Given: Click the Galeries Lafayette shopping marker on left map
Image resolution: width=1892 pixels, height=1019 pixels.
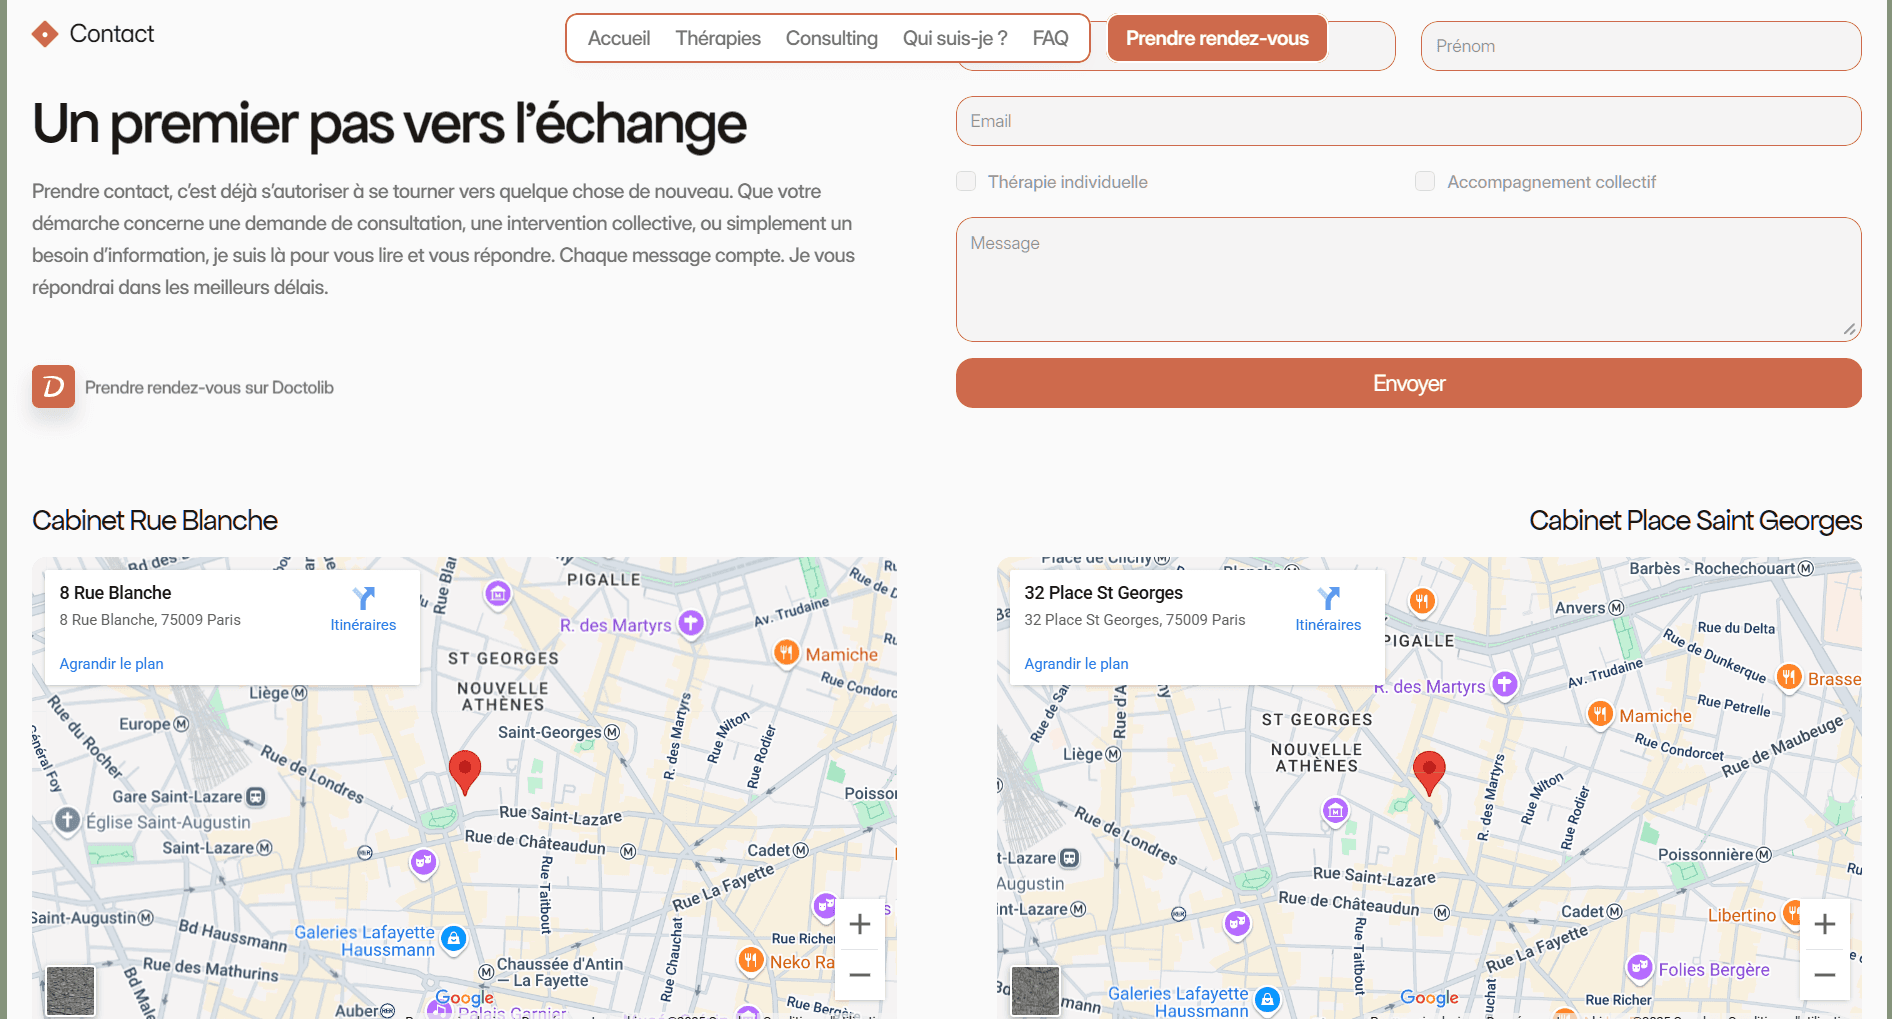Looking at the screenshot, I should (454, 938).
